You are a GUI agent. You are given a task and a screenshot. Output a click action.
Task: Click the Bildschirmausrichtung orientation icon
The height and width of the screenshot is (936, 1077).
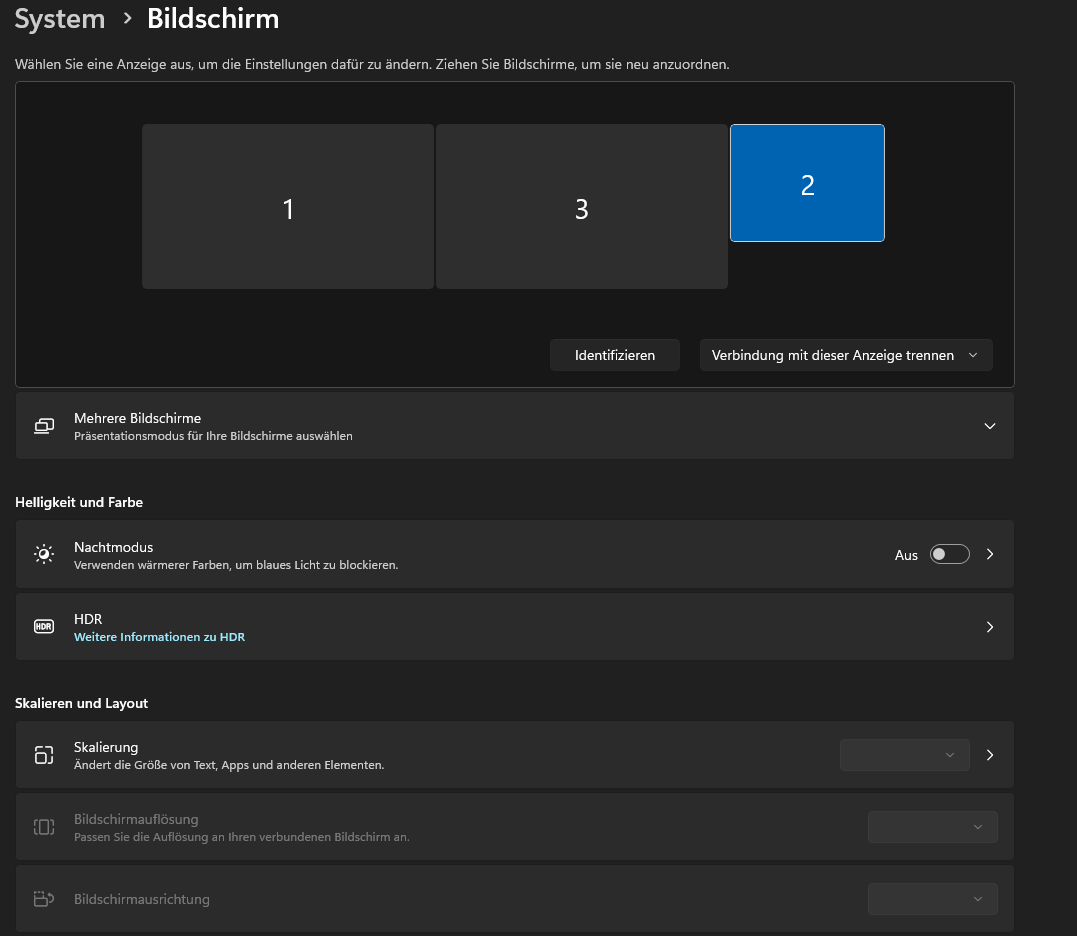(x=44, y=899)
